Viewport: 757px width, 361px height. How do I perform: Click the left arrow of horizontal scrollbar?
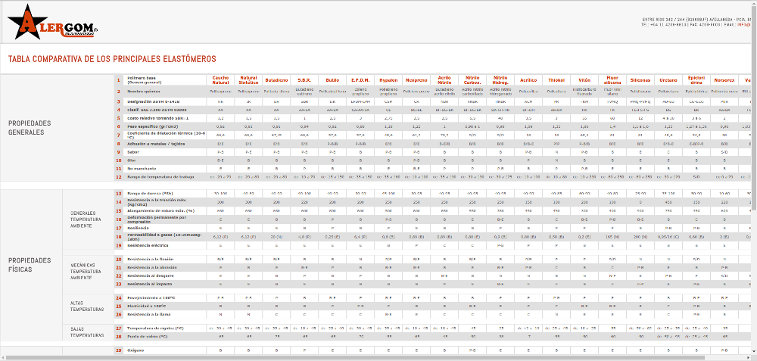click(x=2, y=358)
